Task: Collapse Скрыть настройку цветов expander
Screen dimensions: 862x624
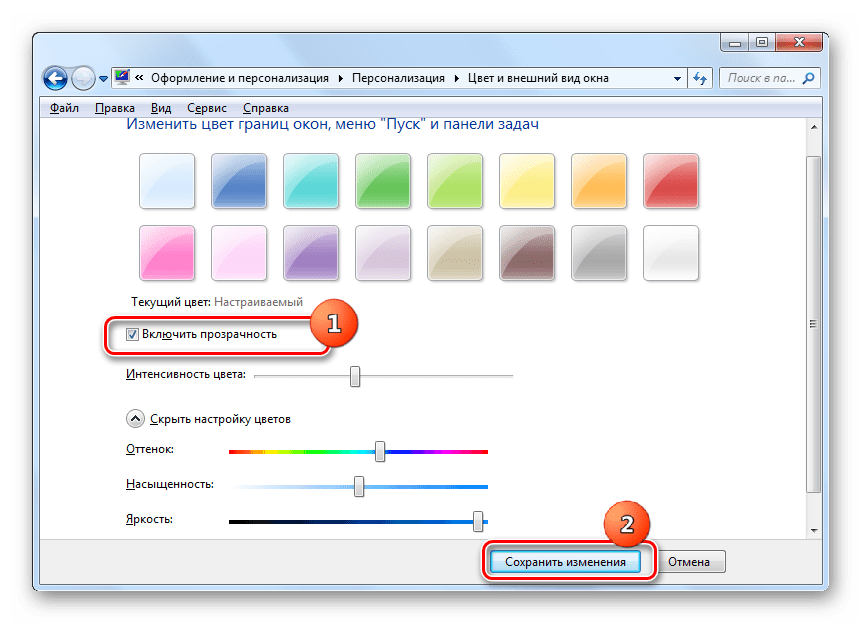Action: pyautogui.click(x=135, y=419)
